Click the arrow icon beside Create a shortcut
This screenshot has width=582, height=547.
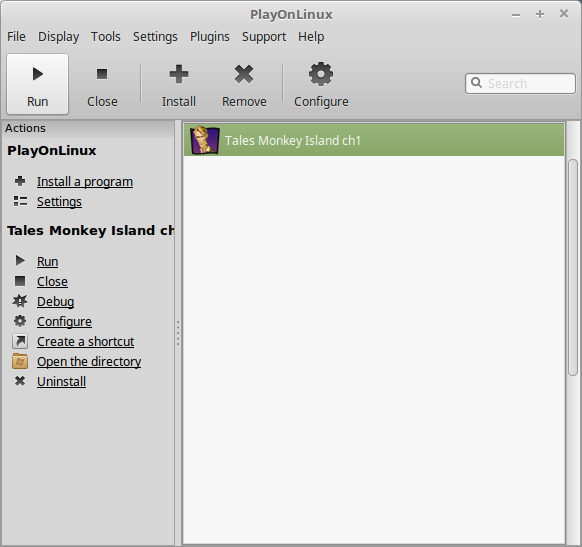pyautogui.click(x=20, y=341)
